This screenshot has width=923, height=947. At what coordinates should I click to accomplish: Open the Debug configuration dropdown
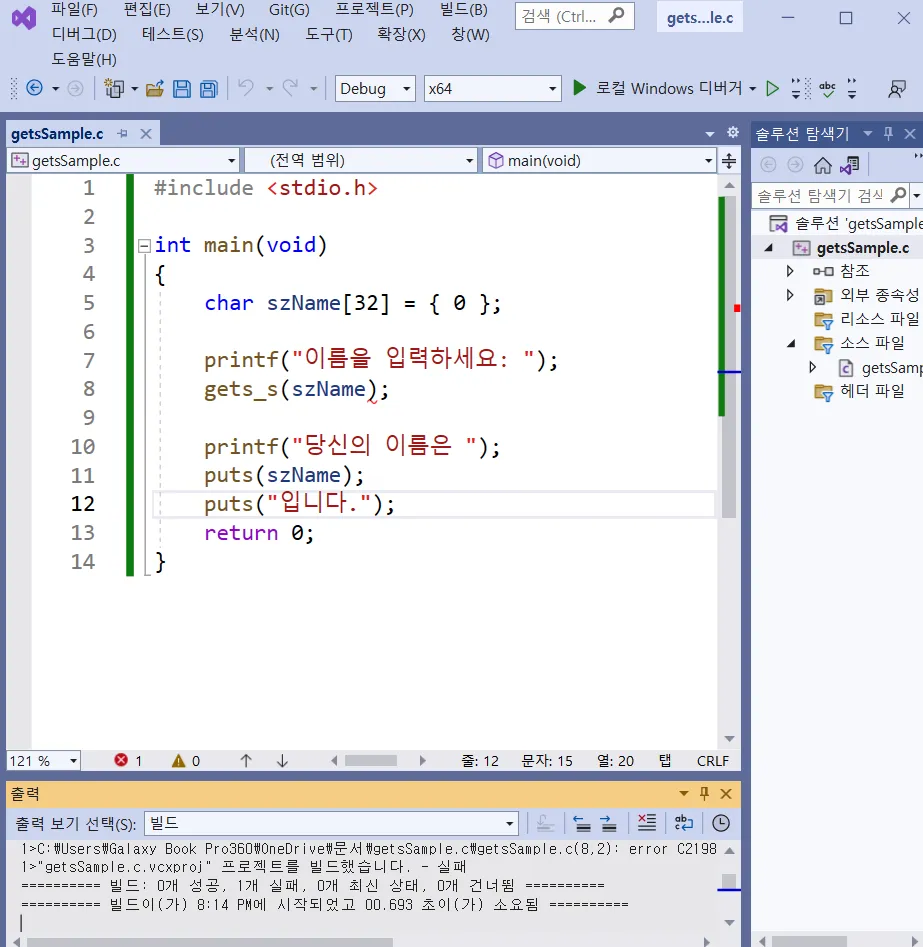(x=374, y=88)
